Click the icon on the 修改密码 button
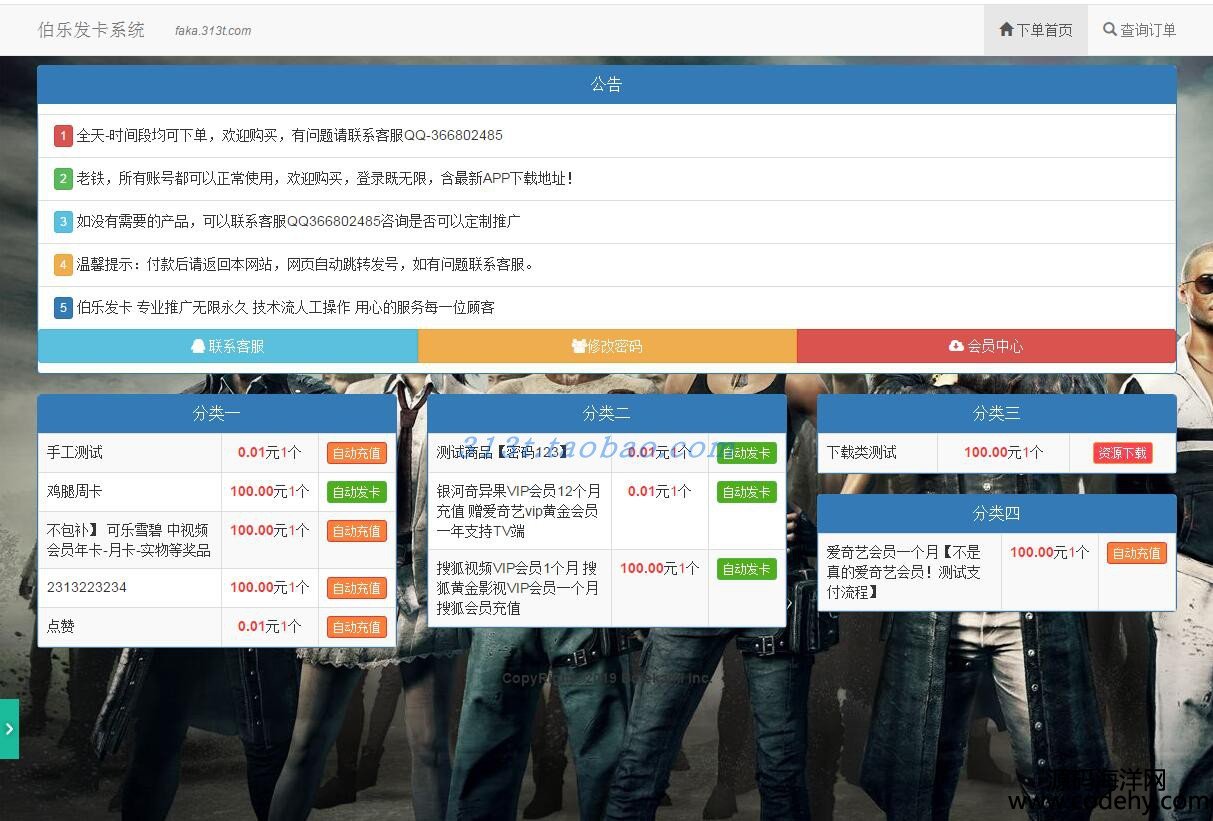The image size is (1213, 821). click(x=579, y=346)
